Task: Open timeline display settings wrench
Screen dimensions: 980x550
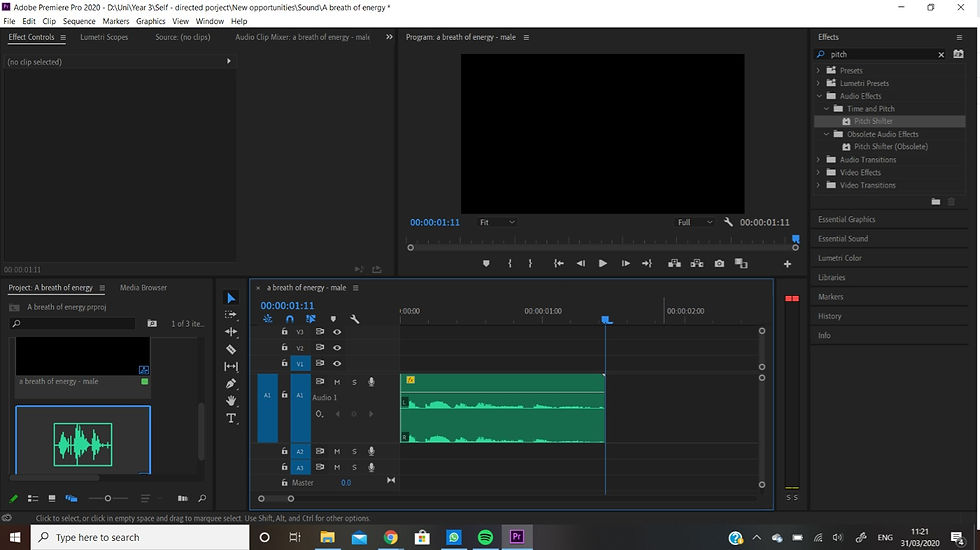Action: [x=354, y=319]
